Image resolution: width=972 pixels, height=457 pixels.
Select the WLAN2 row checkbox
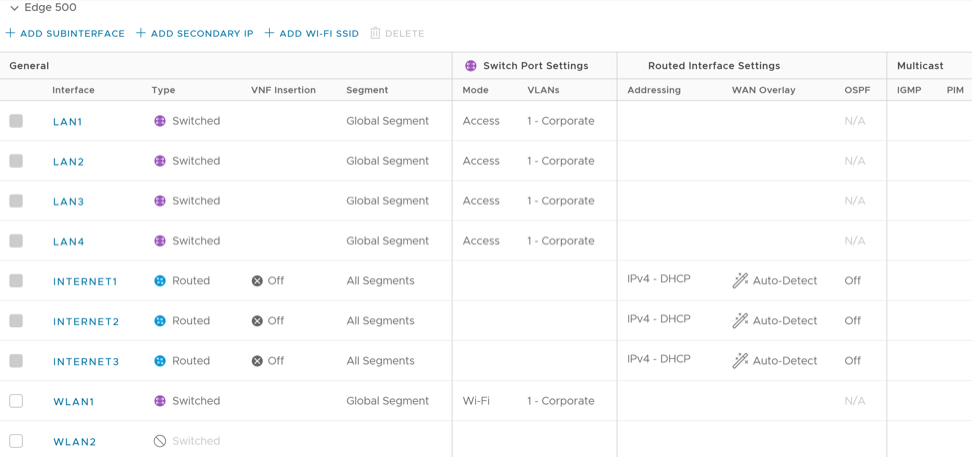point(16,441)
